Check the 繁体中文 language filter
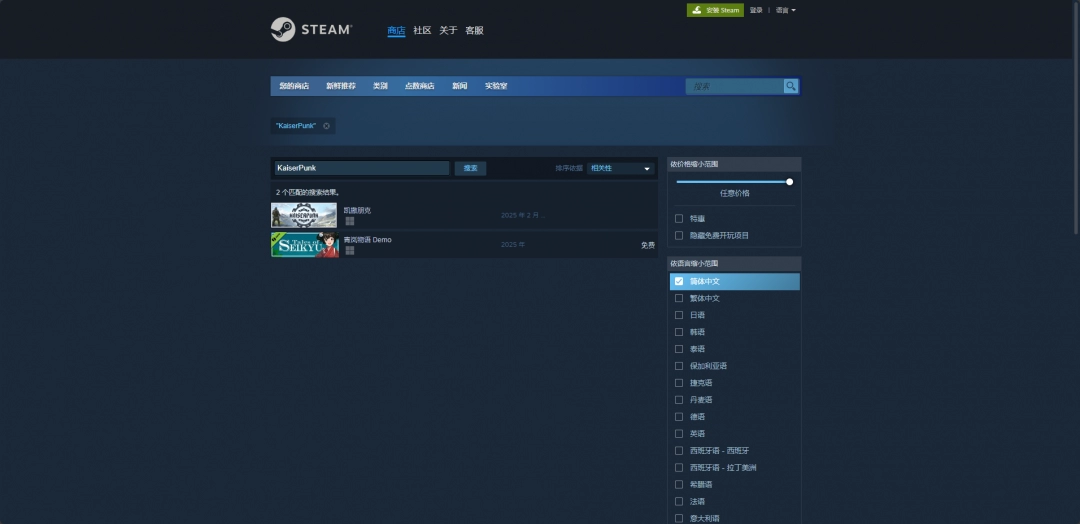The width and height of the screenshot is (1080, 524). [679, 298]
